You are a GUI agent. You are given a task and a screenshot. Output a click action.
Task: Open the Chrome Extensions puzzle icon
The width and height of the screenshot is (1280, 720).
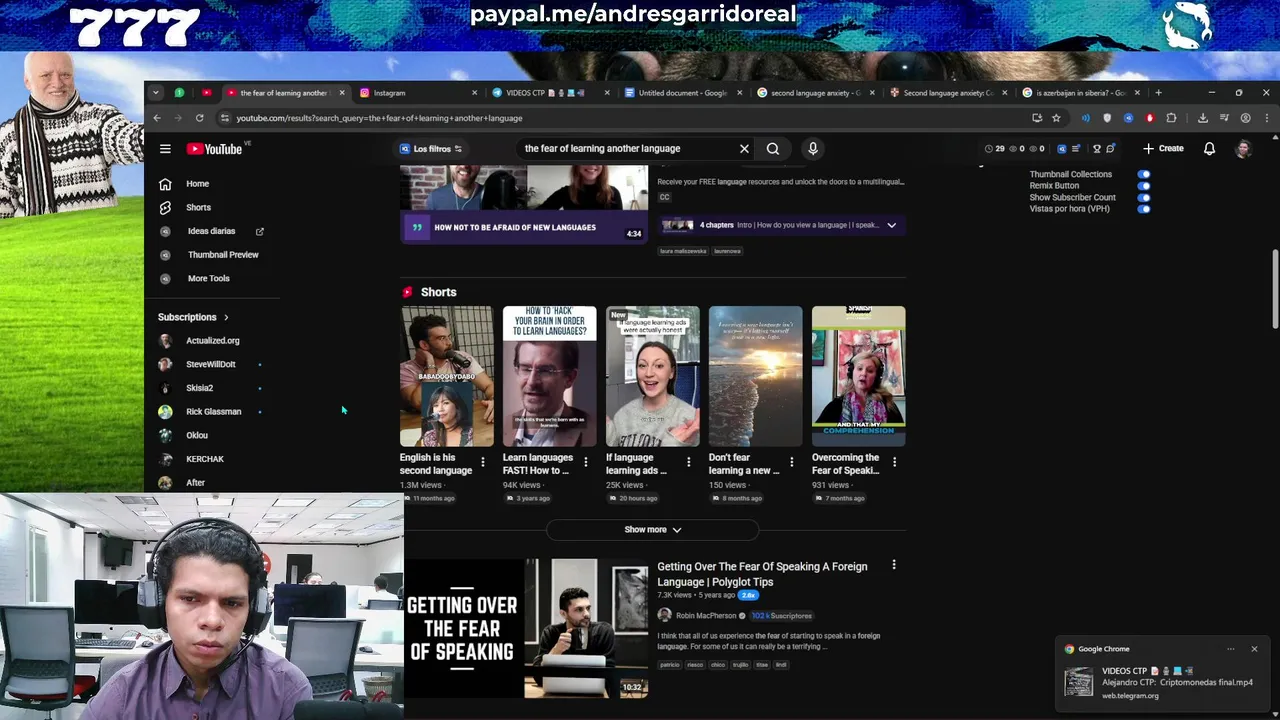pos(1171,118)
